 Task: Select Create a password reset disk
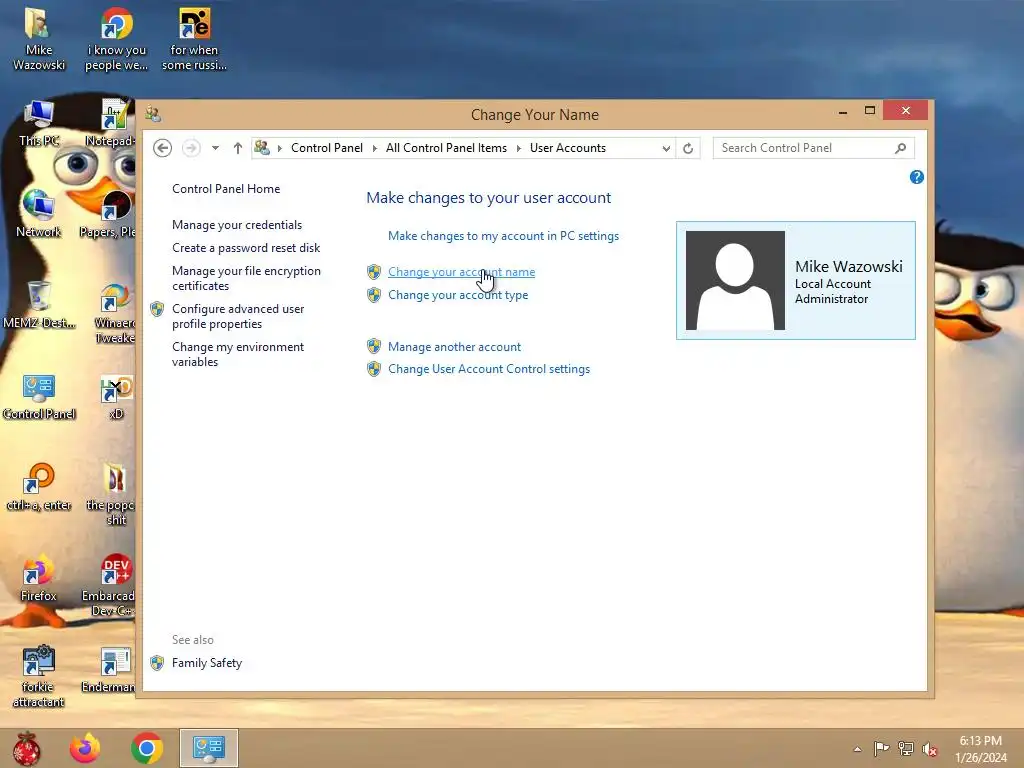[246, 248]
